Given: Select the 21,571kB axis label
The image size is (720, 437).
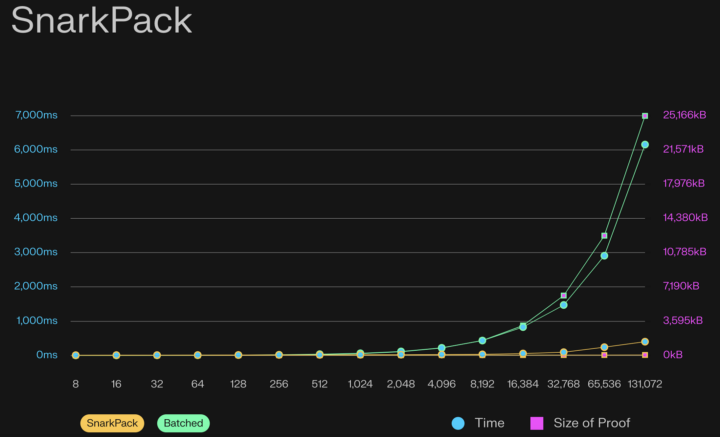Looking at the screenshot, I should point(683,149).
